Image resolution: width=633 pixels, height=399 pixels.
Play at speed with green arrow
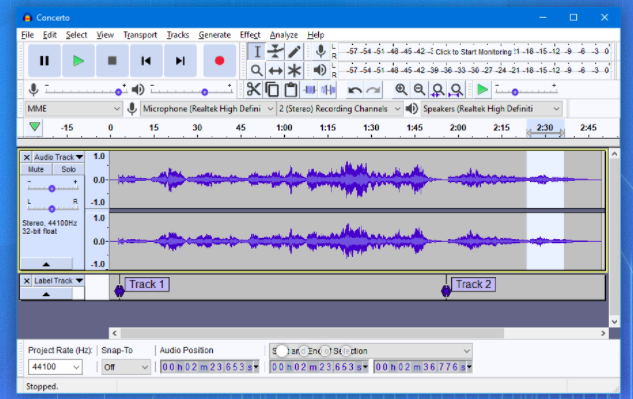(482, 90)
